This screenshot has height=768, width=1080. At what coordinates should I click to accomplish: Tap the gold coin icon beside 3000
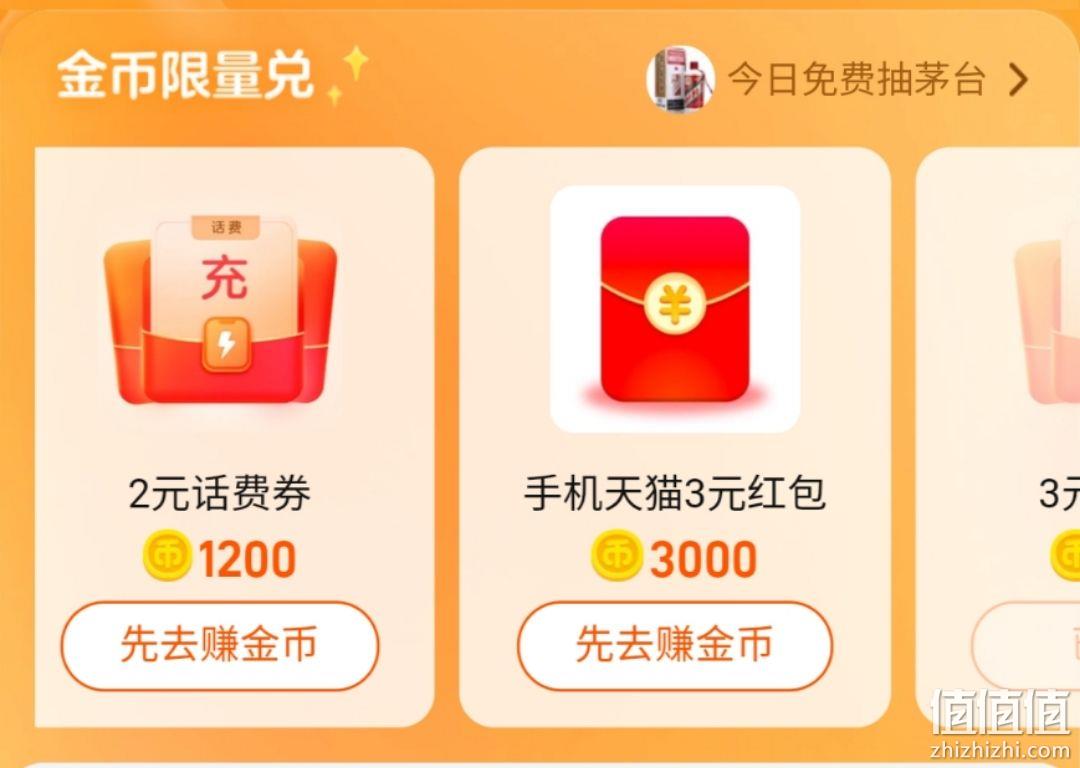pos(616,554)
